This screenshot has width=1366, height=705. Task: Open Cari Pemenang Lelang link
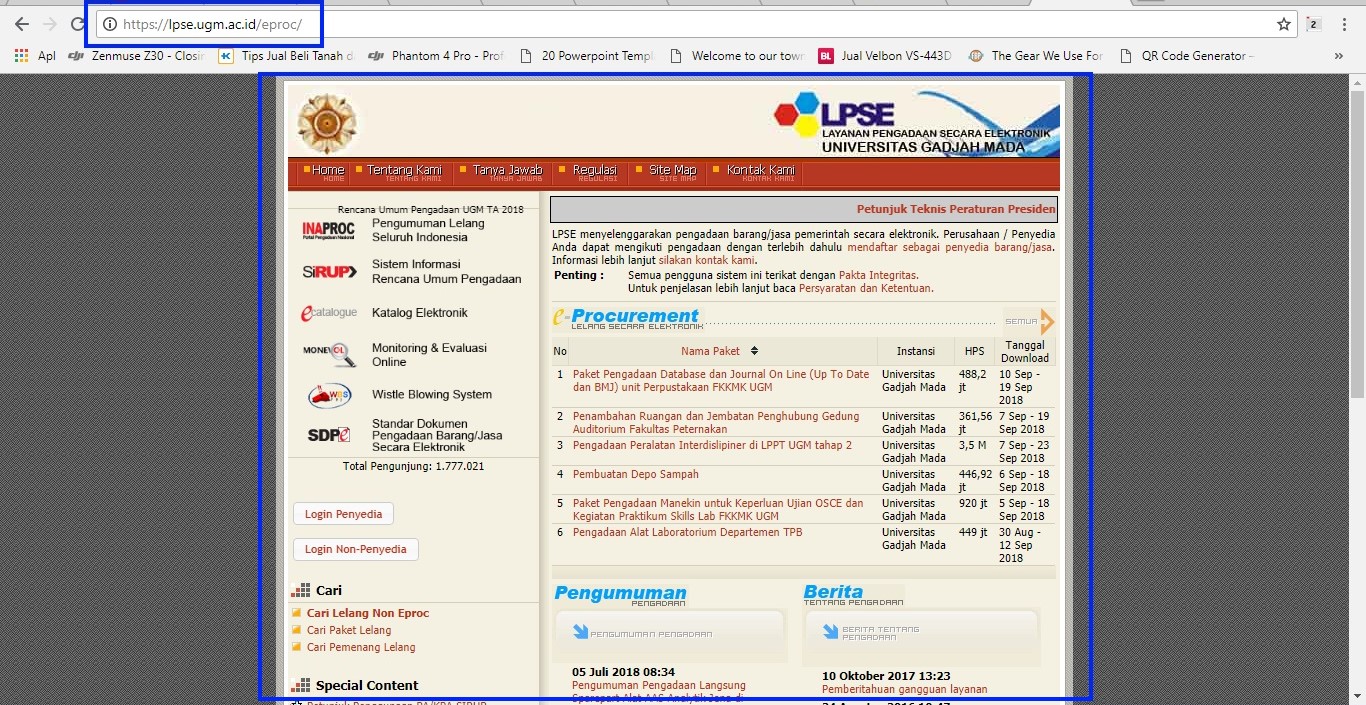click(361, 647)
